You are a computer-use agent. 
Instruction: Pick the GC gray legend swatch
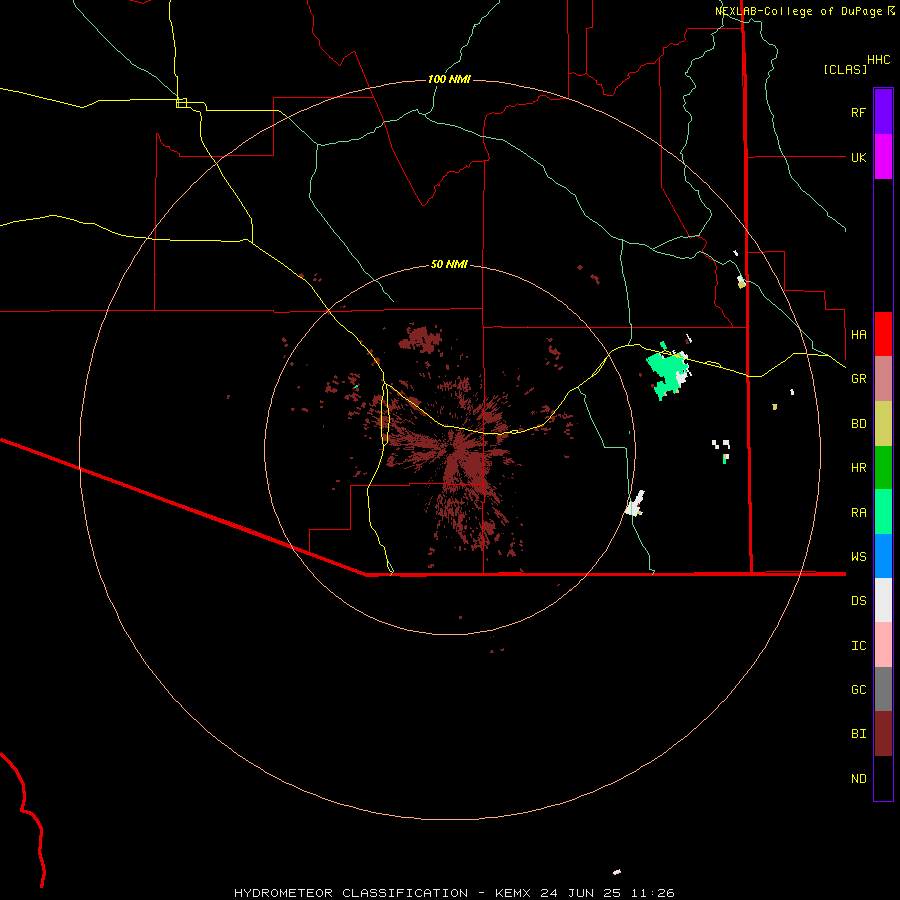[883, 689]
